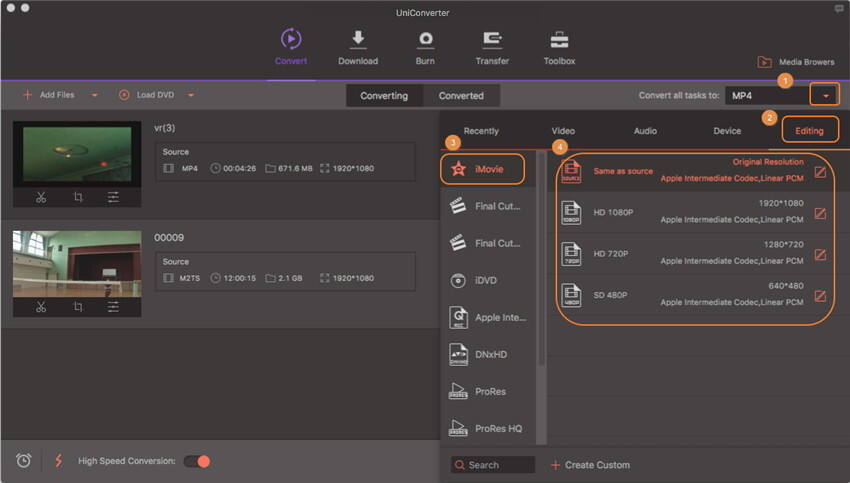Click the Load DVD button
The height and width of the screenshot is (483, 850).
click(146, 95)
